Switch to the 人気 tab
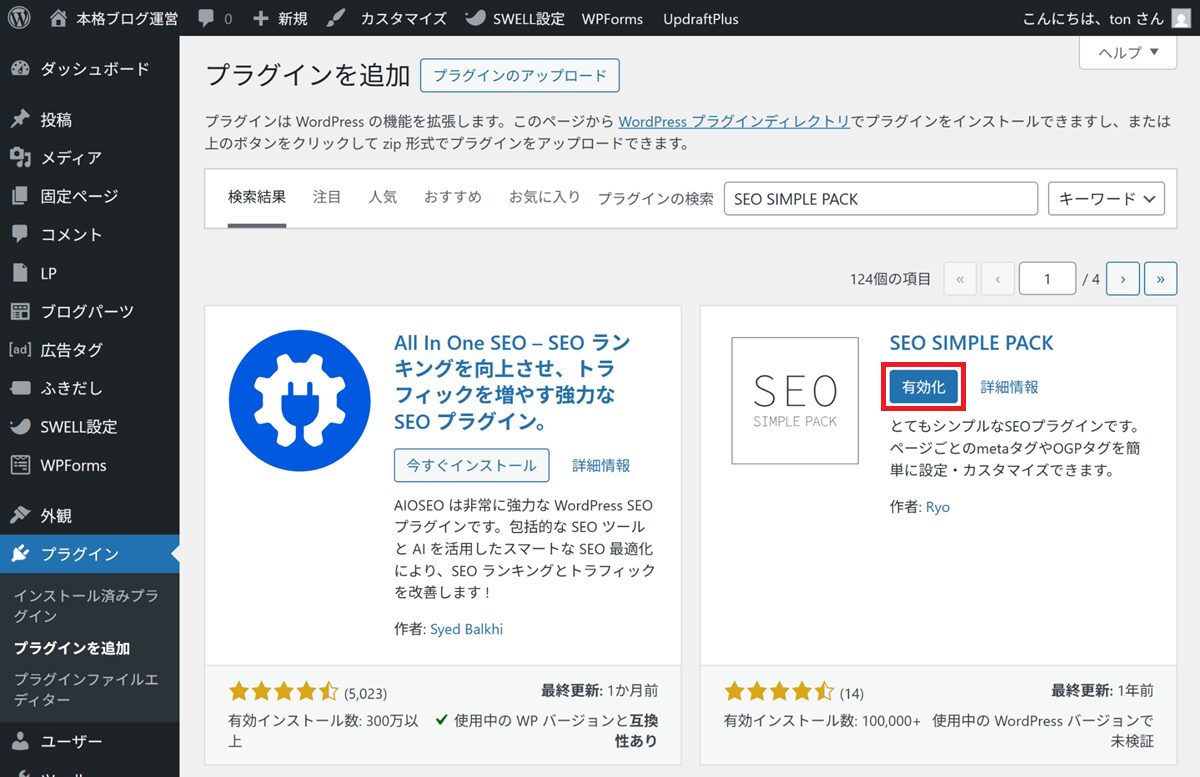Screen dimensions: 1200x777 382,197
